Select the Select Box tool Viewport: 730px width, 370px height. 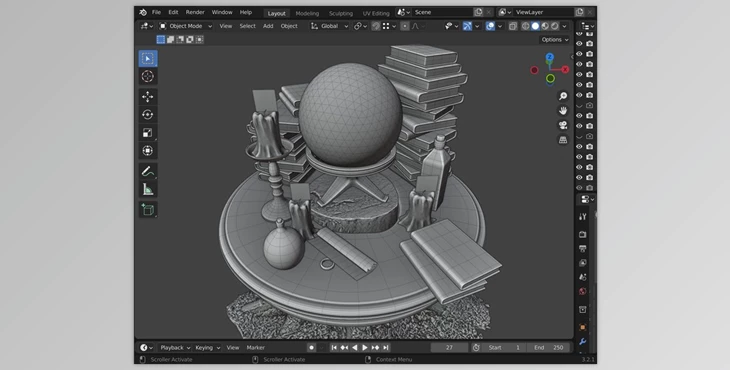148,59
